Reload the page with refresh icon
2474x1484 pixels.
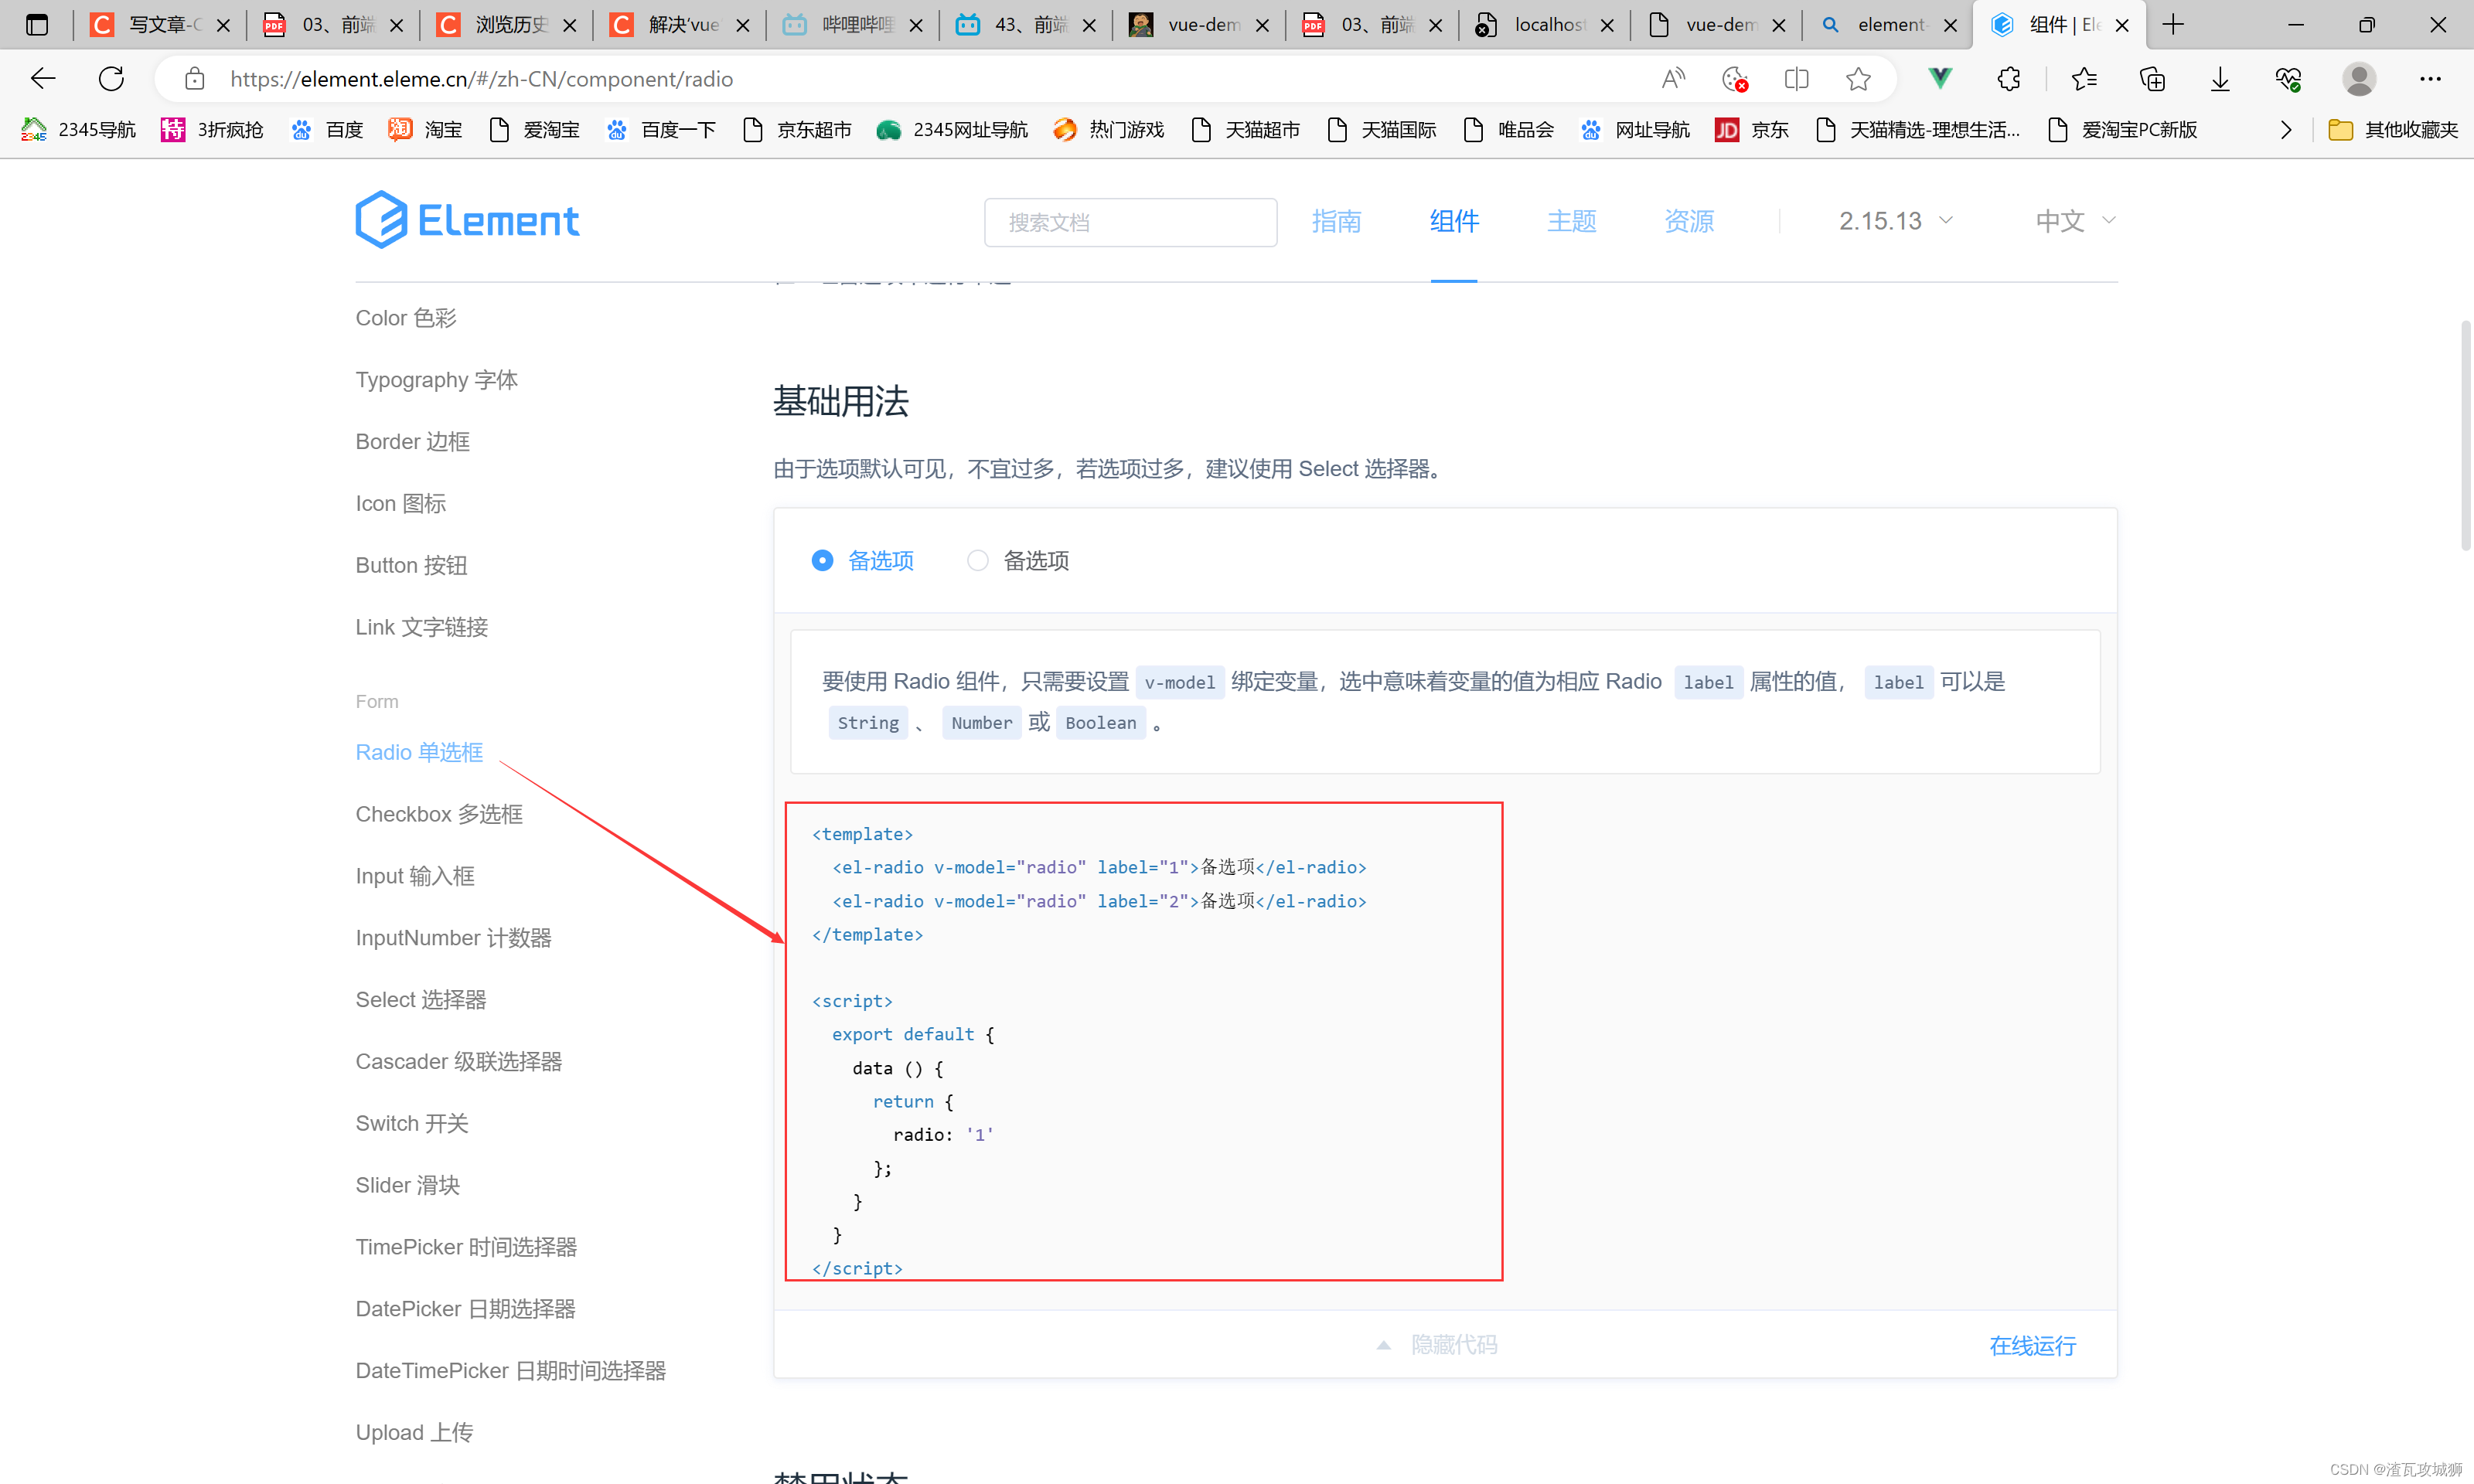coord(111,79)
